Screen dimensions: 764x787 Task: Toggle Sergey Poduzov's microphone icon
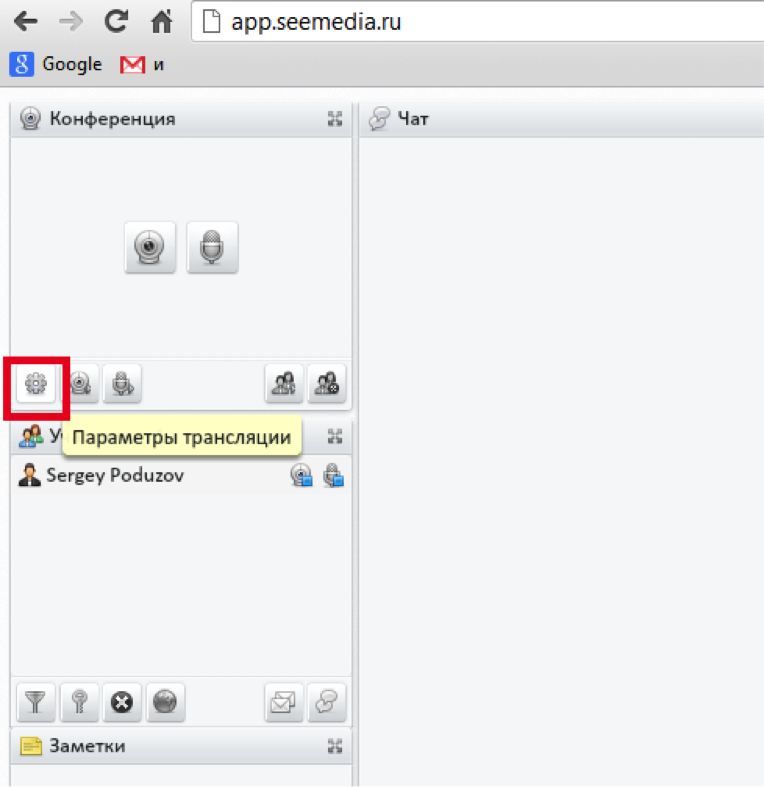point(333,475)
